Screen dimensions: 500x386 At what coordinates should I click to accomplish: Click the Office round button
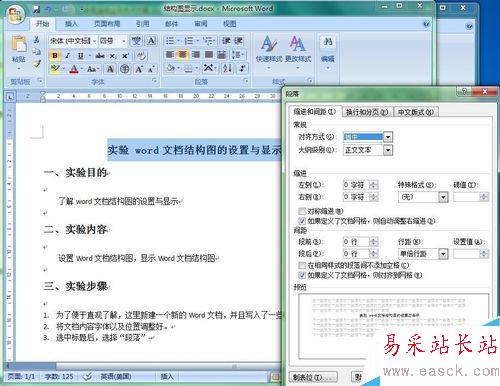click(16, 14)
